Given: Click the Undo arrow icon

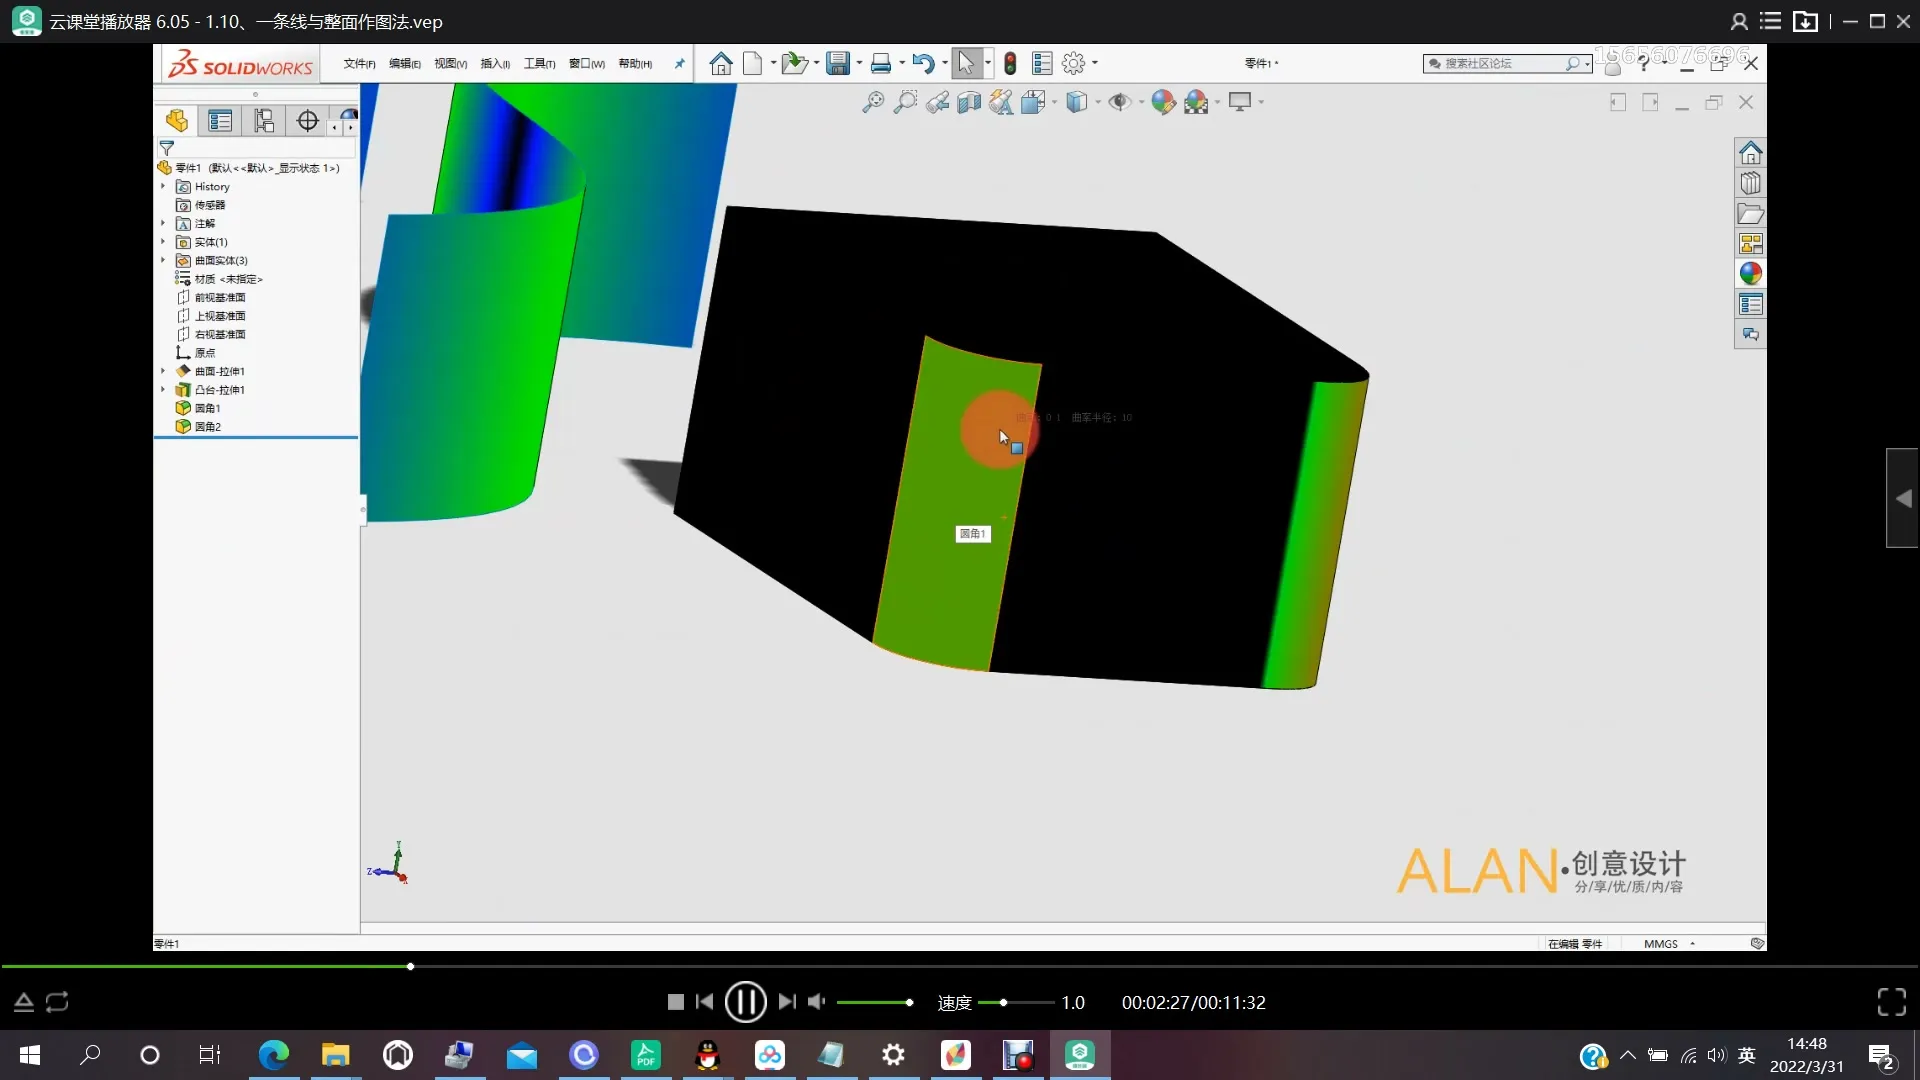Looking at the screenshot, I should tap(922, 64).
